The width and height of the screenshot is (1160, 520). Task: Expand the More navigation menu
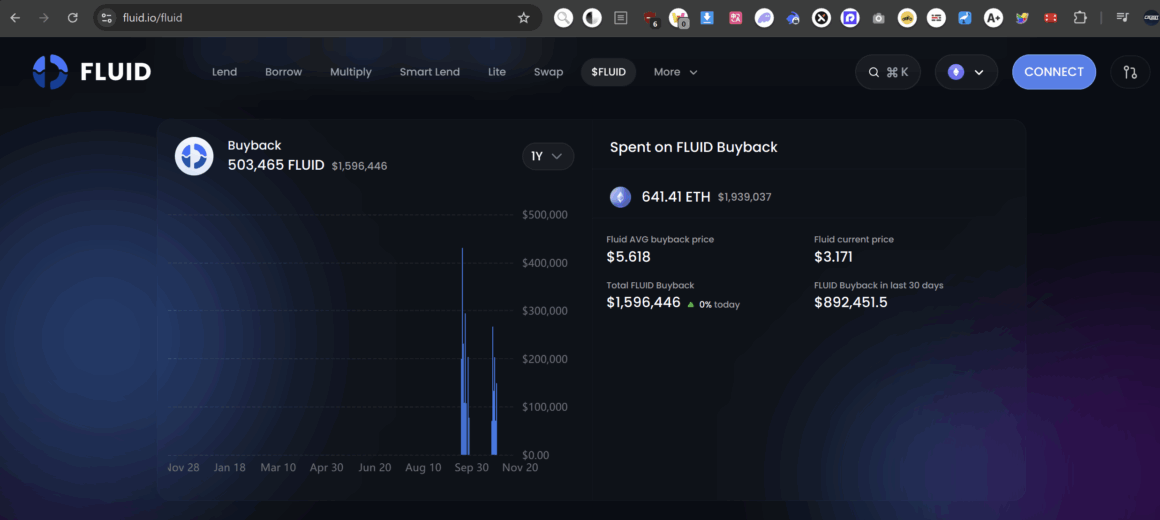point(675,72)
